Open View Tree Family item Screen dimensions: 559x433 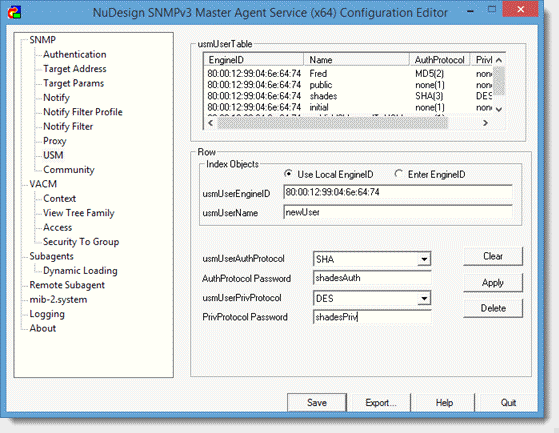click(x=78, y=213)
